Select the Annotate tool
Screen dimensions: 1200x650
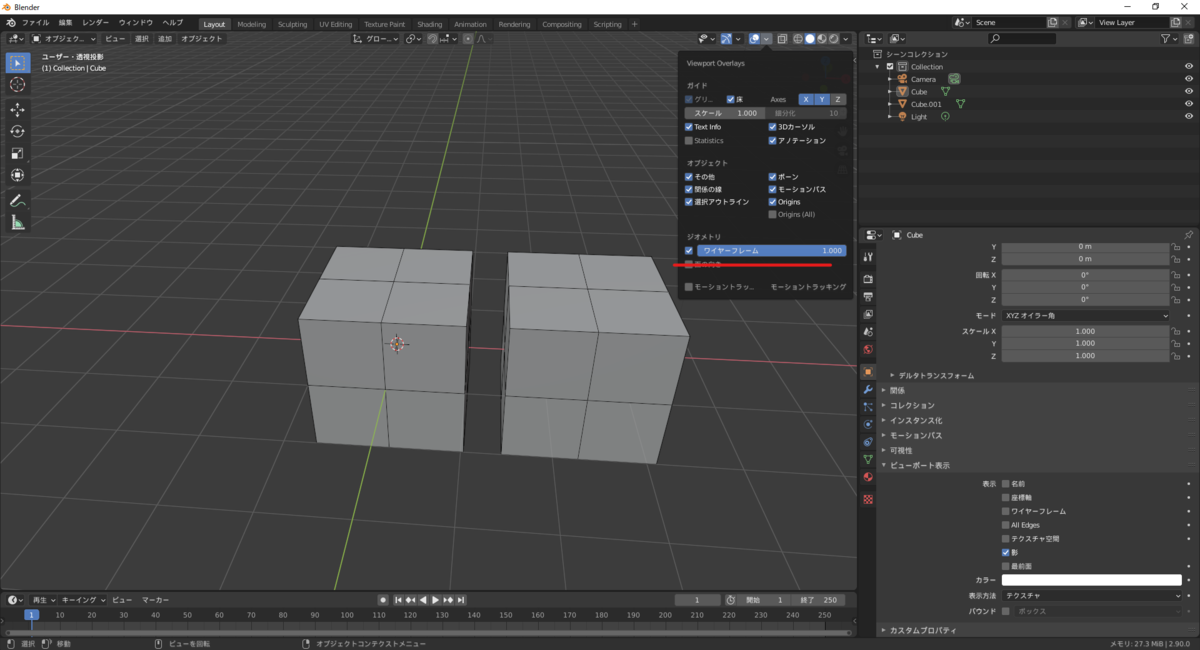[x=17, y=201]
